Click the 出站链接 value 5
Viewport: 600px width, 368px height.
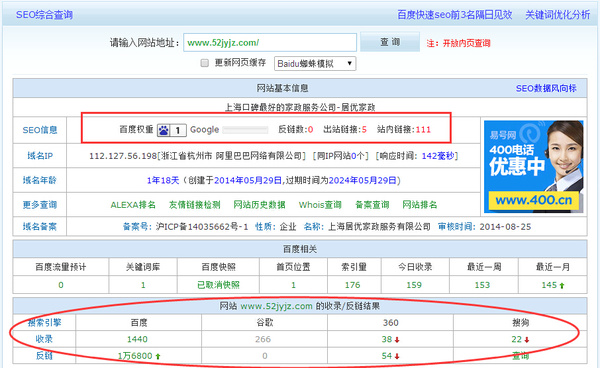pyautogui.click(x=364, y=130)
